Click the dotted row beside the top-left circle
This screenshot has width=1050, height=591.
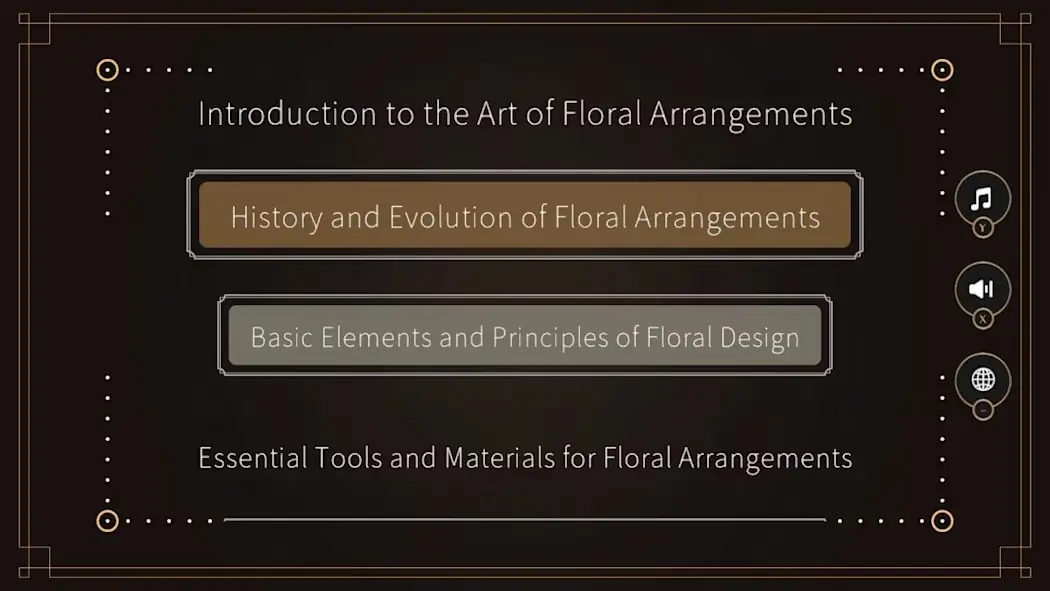170,70
